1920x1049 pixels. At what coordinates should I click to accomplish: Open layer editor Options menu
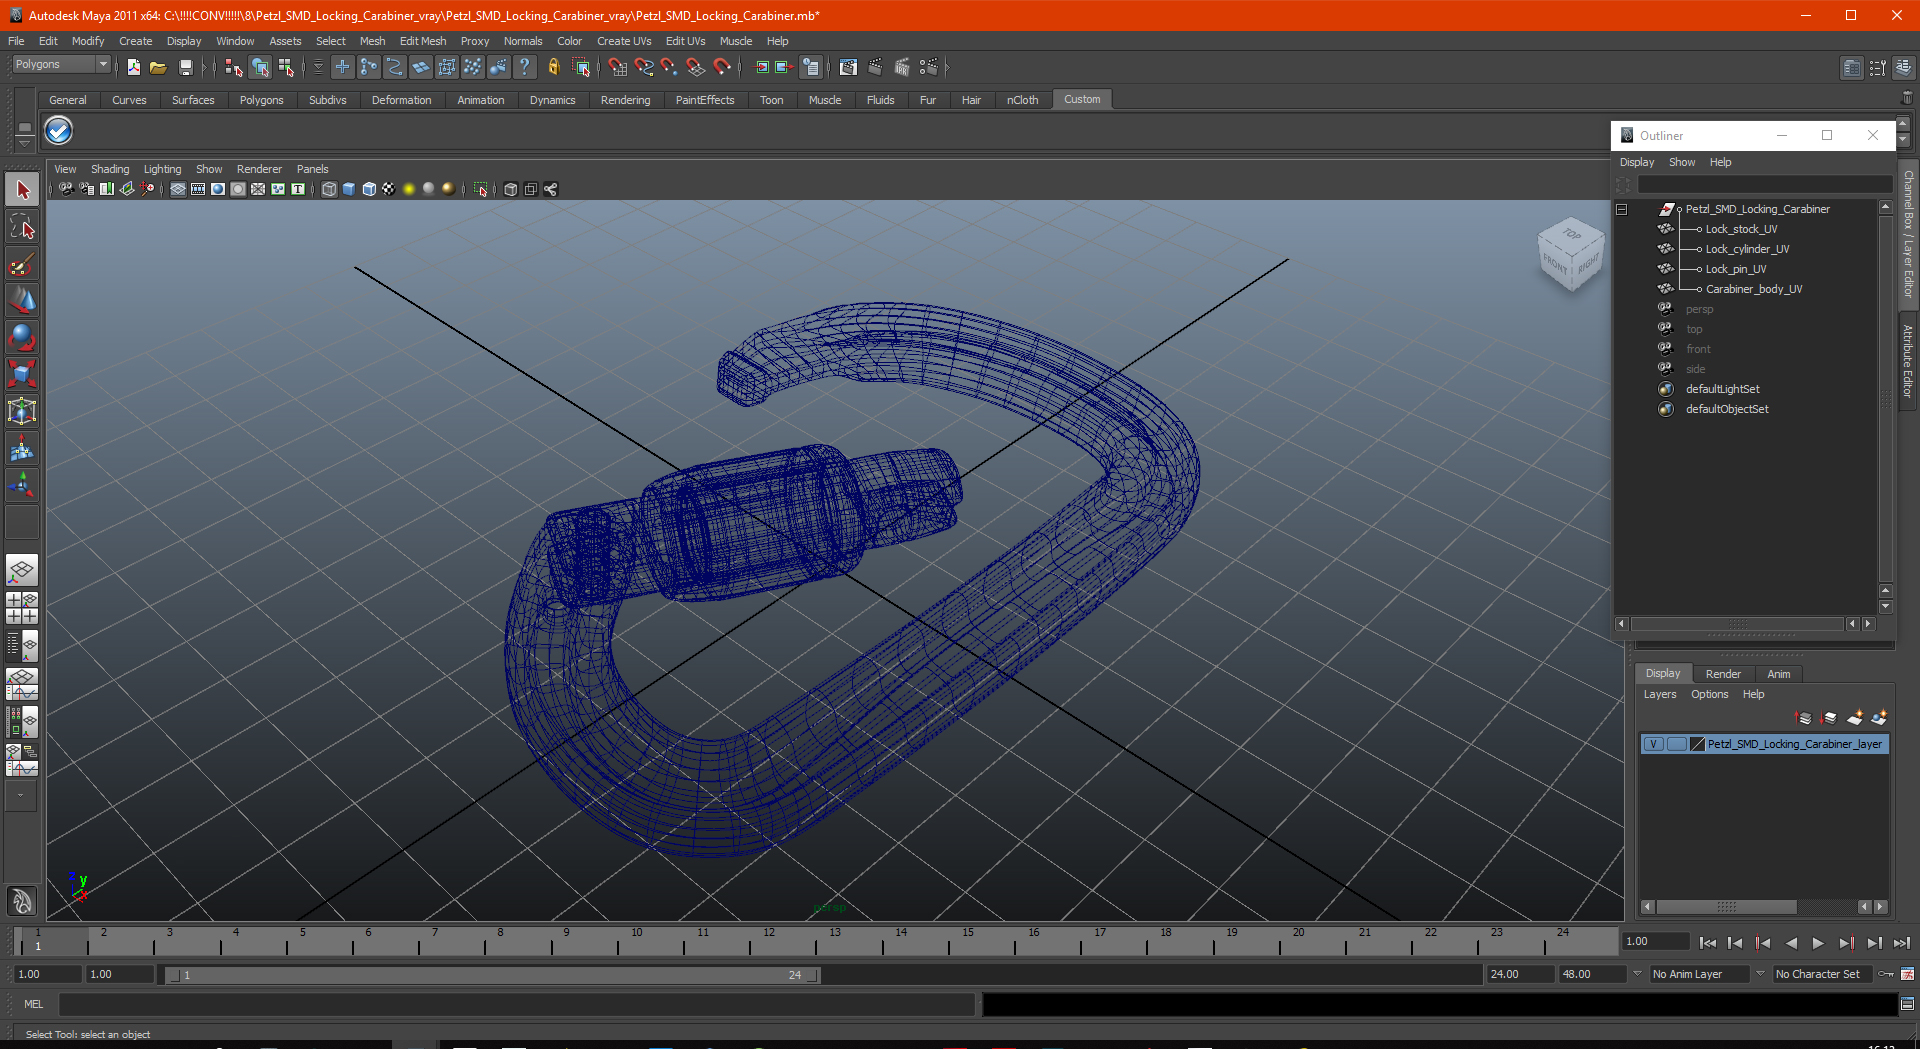tap(1709, 694)
